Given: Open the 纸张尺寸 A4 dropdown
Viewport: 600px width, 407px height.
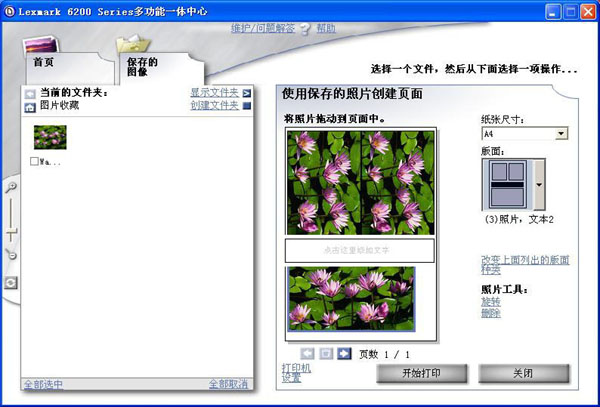Looking at the screenshot, I should (x=561, y=133).
